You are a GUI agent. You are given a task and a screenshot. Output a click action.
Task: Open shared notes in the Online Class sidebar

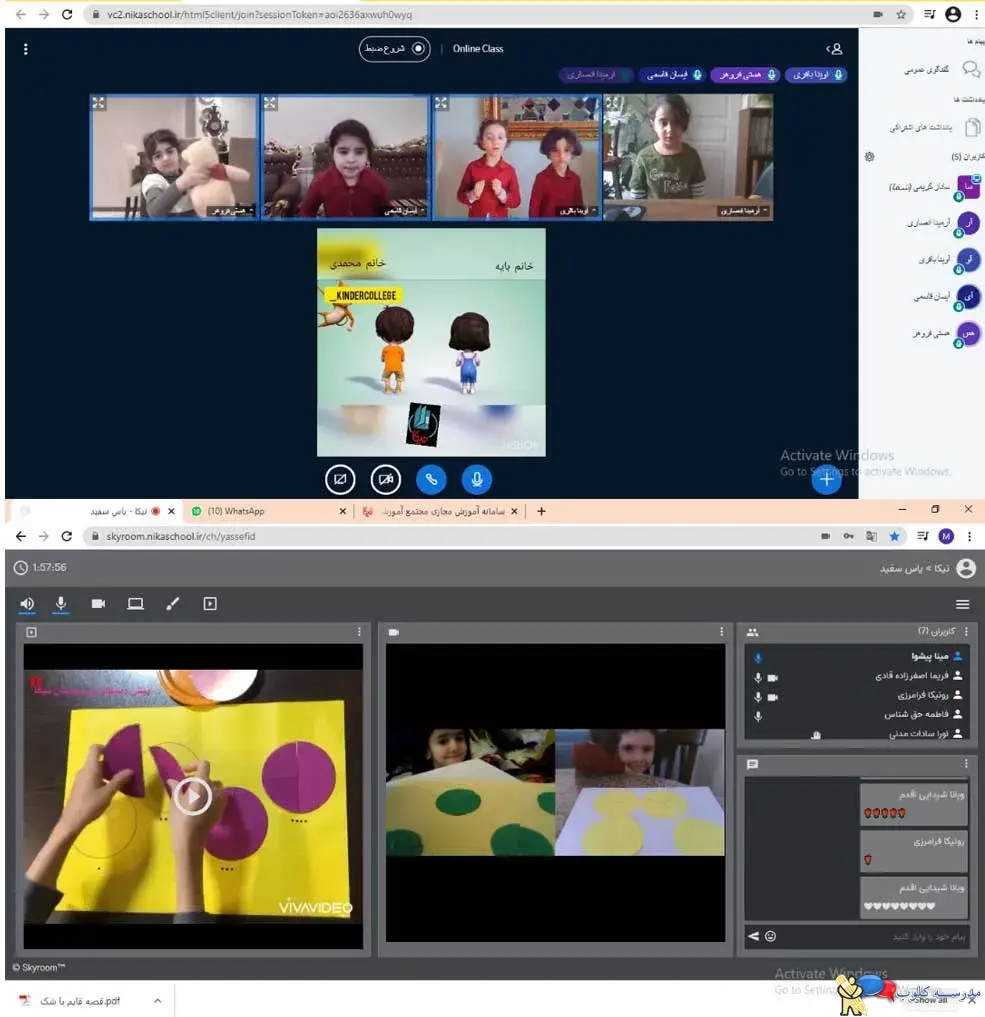934,127
